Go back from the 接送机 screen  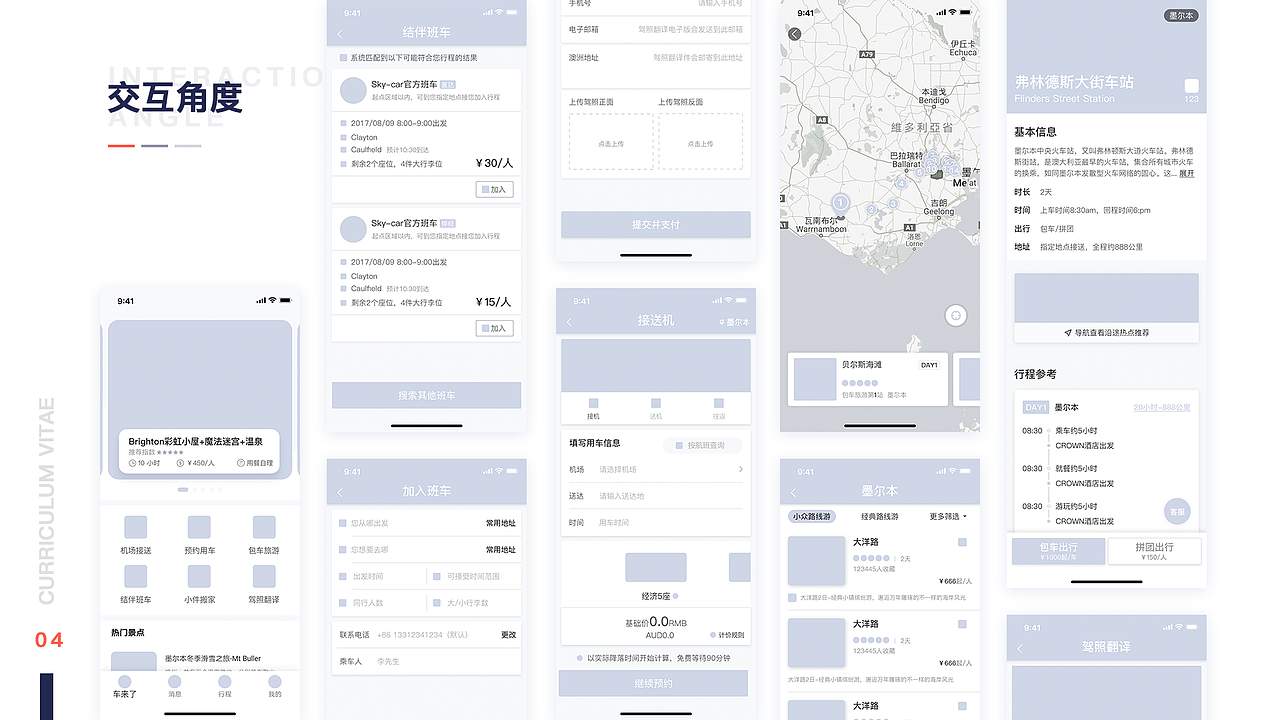(x=570, y=322)
